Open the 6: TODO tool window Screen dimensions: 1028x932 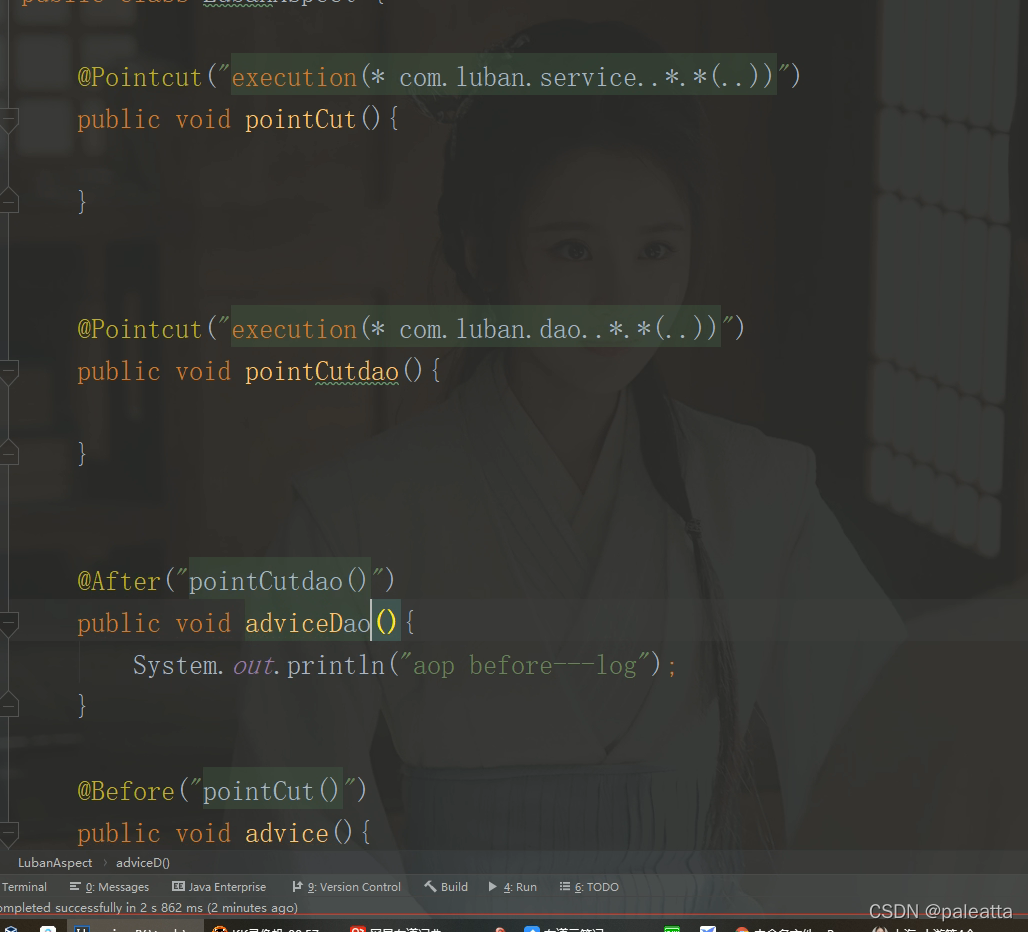[589, 887]
